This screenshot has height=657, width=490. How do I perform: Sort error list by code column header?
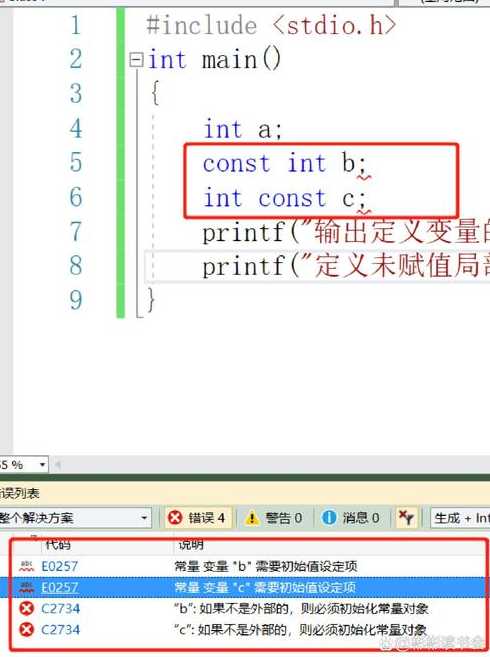58,545
